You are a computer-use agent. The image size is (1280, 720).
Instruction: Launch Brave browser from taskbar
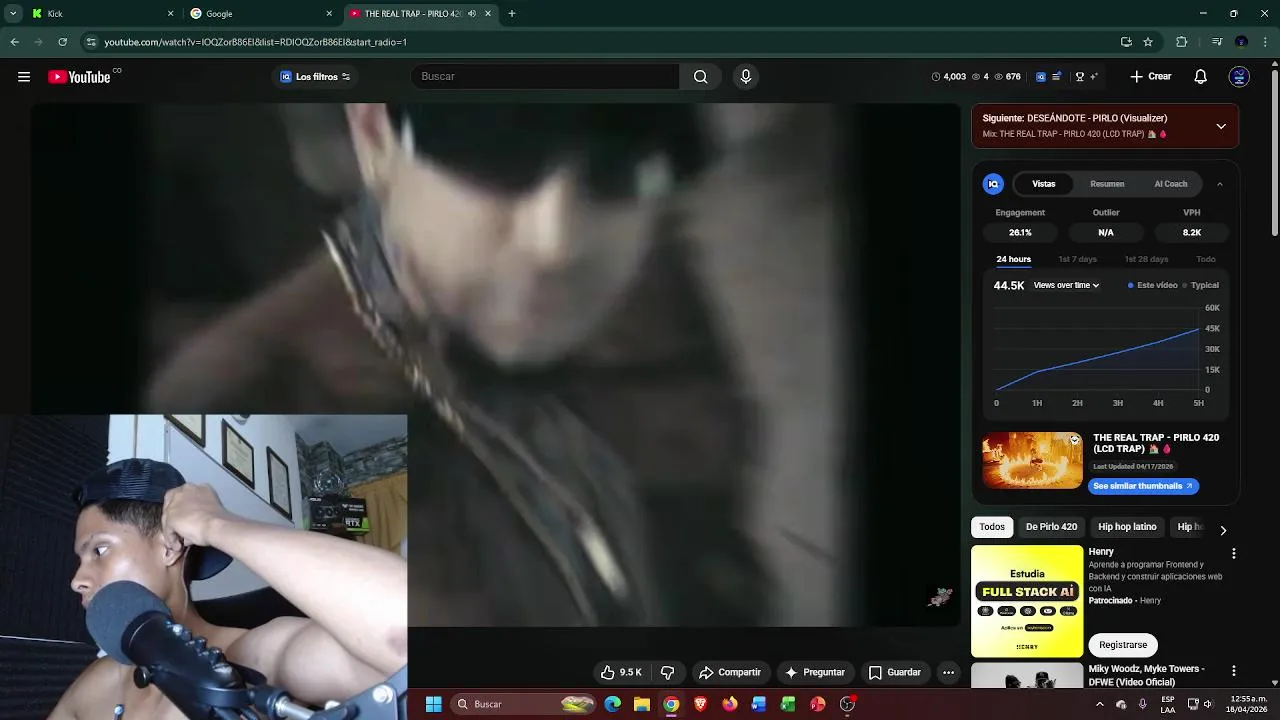coord(701,704)
